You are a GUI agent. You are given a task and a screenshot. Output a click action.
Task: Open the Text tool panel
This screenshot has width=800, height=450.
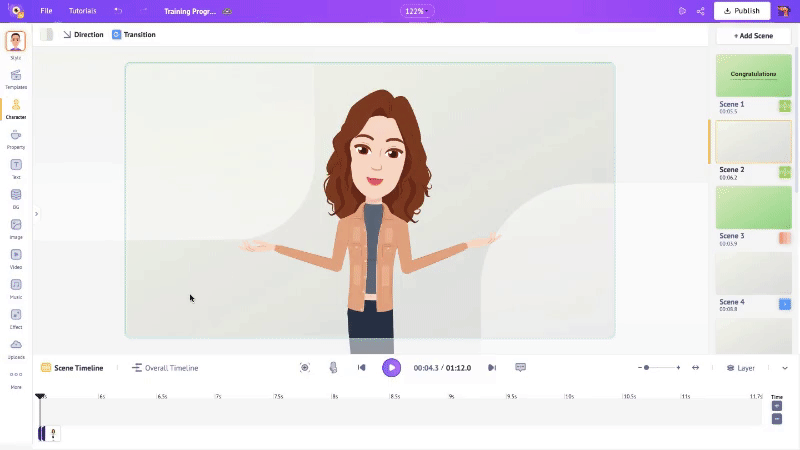pyautogui.click(x=16, y=169)
